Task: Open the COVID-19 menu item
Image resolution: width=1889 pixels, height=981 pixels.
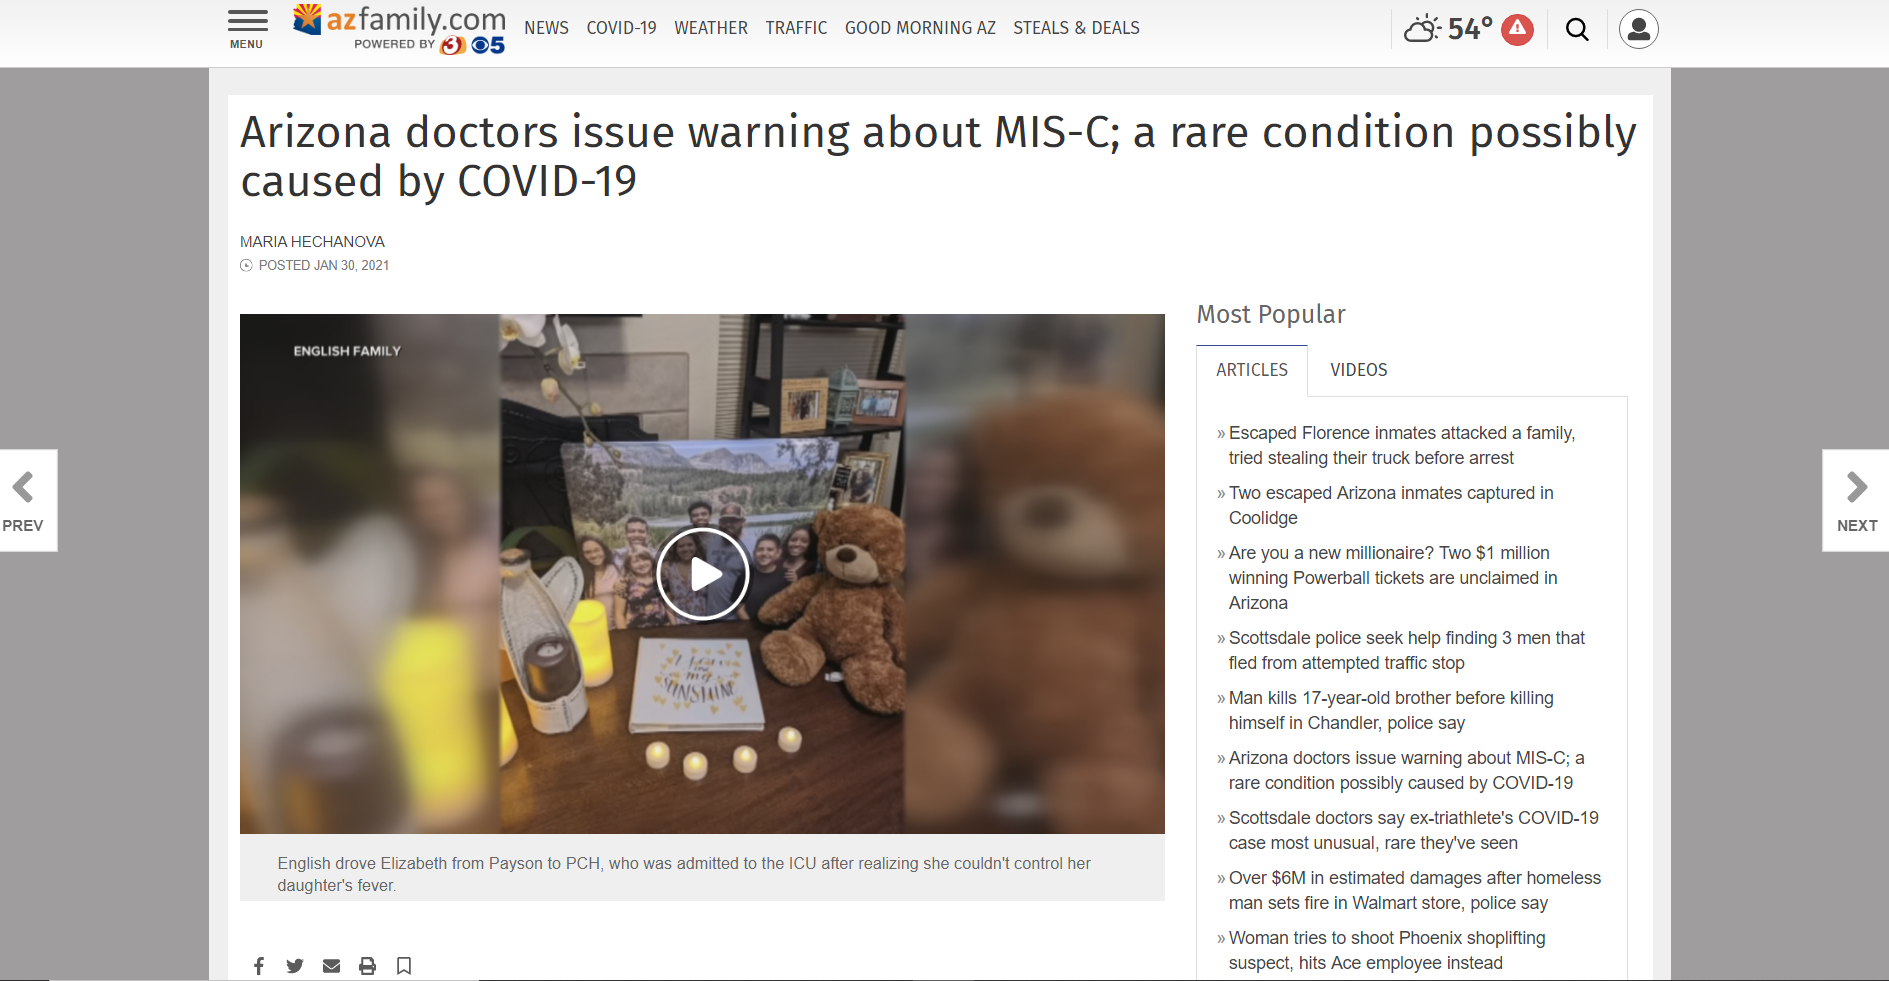Action: 622,28
